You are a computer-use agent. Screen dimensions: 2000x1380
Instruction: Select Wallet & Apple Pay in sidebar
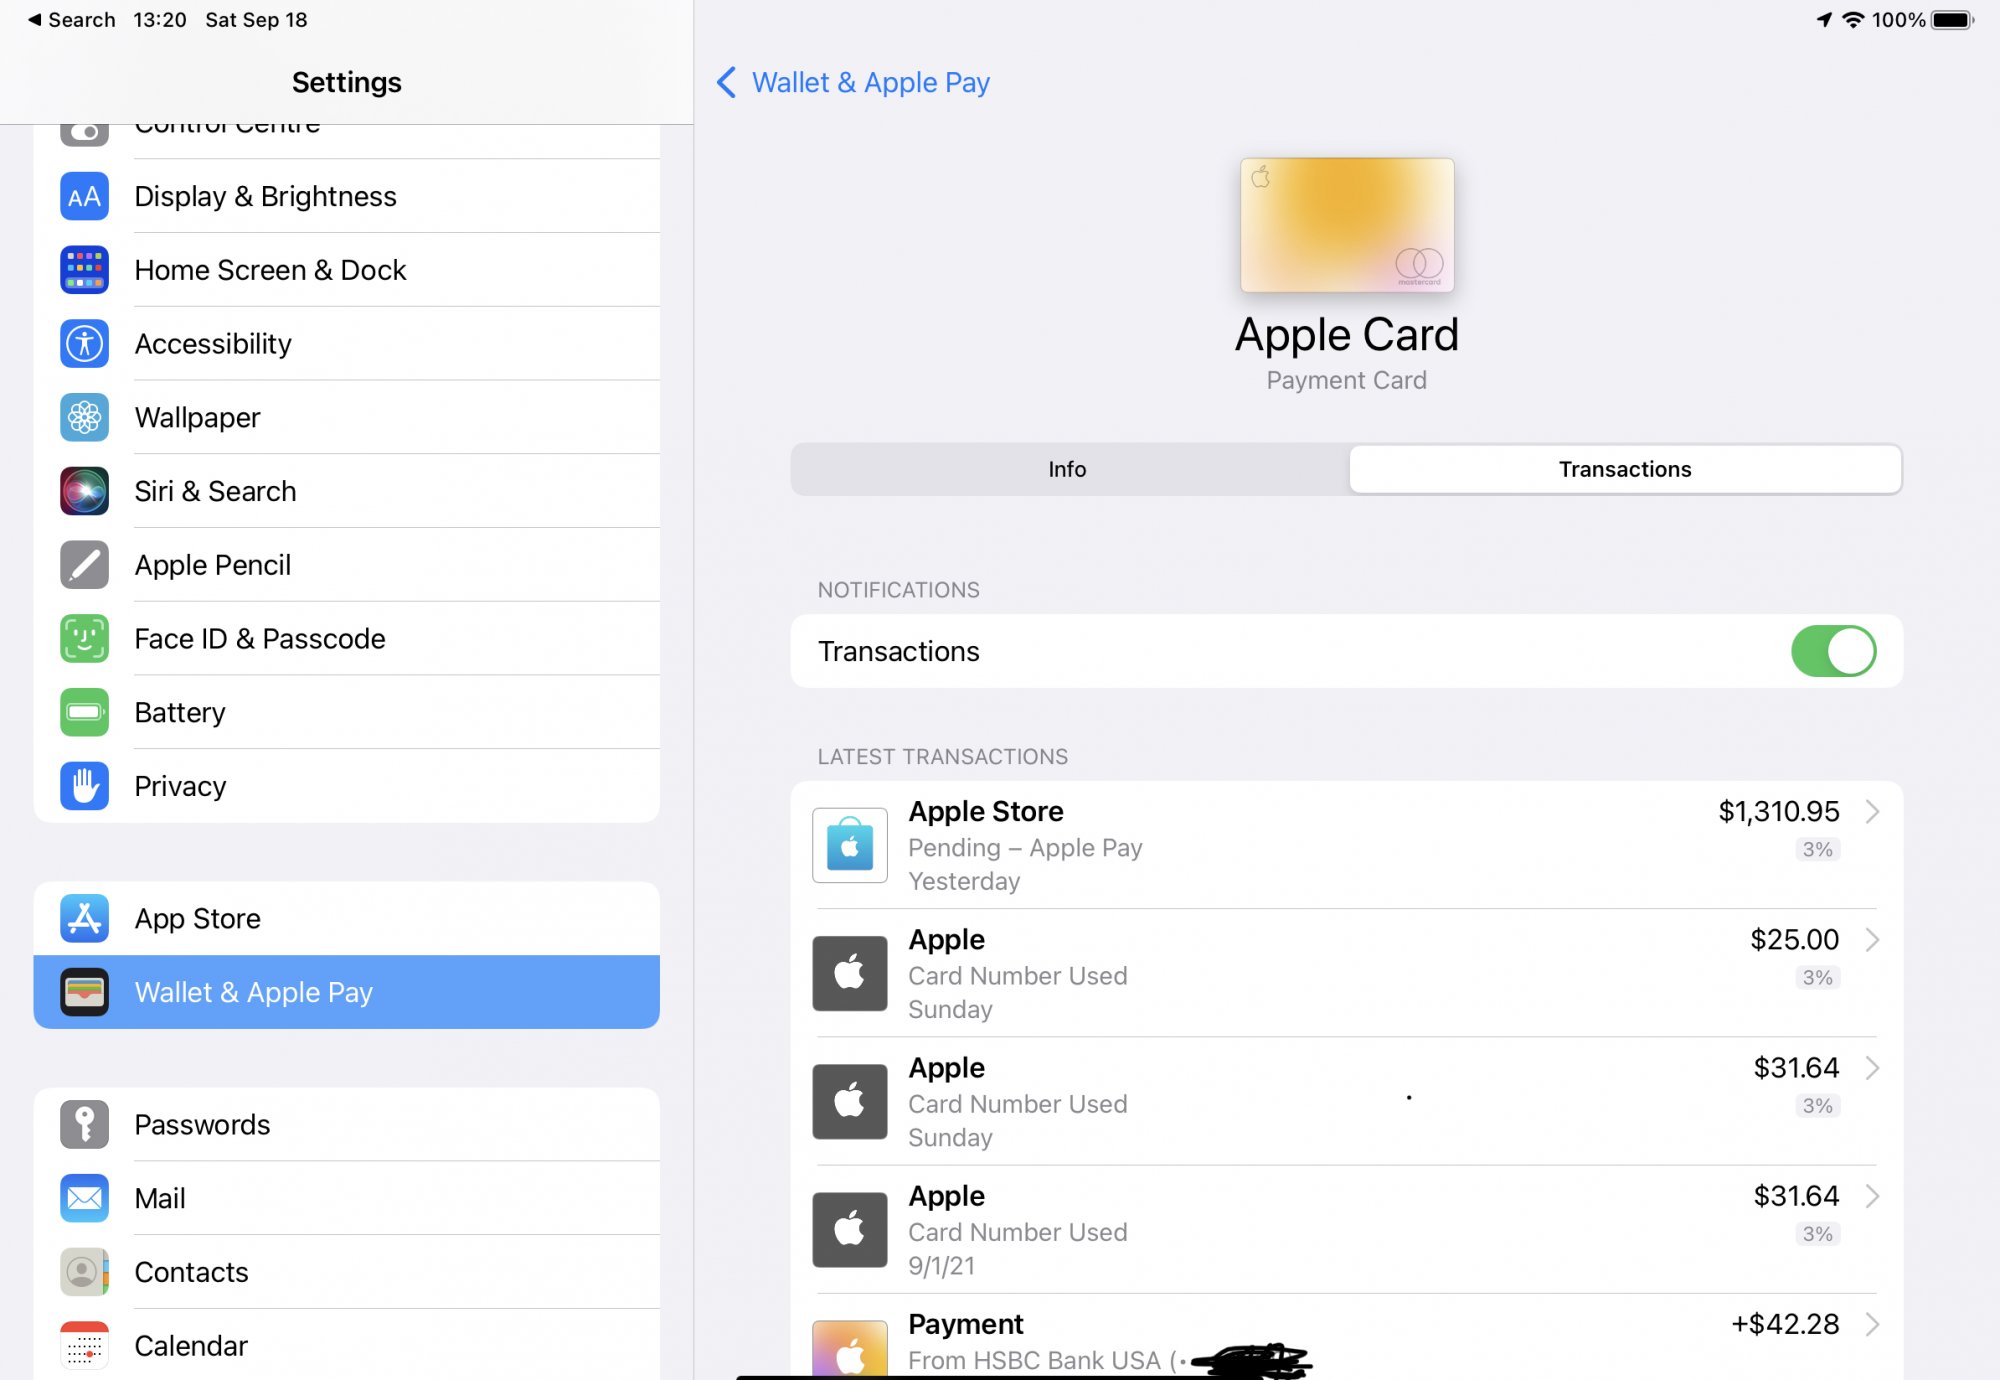point(346,992)
